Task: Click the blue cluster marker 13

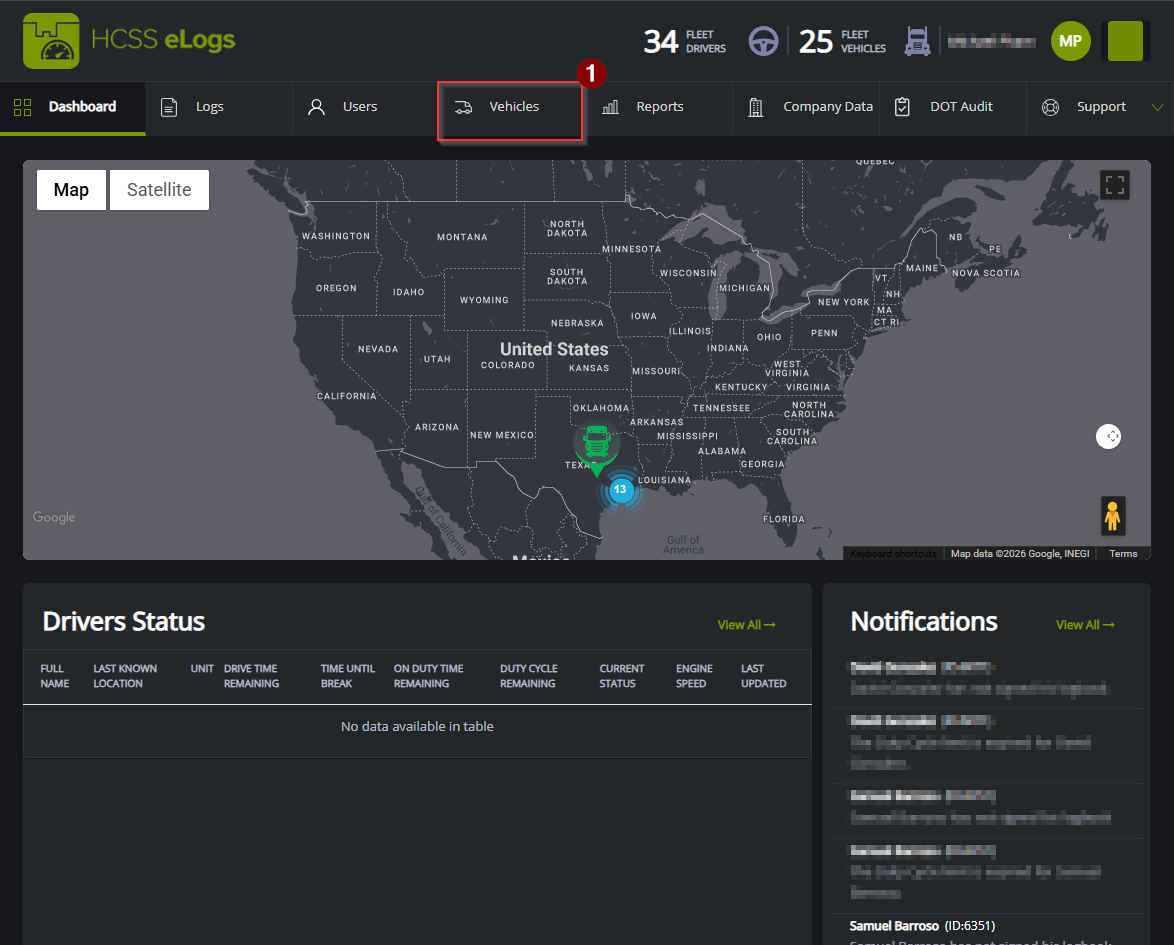Action: coord(620,490)
